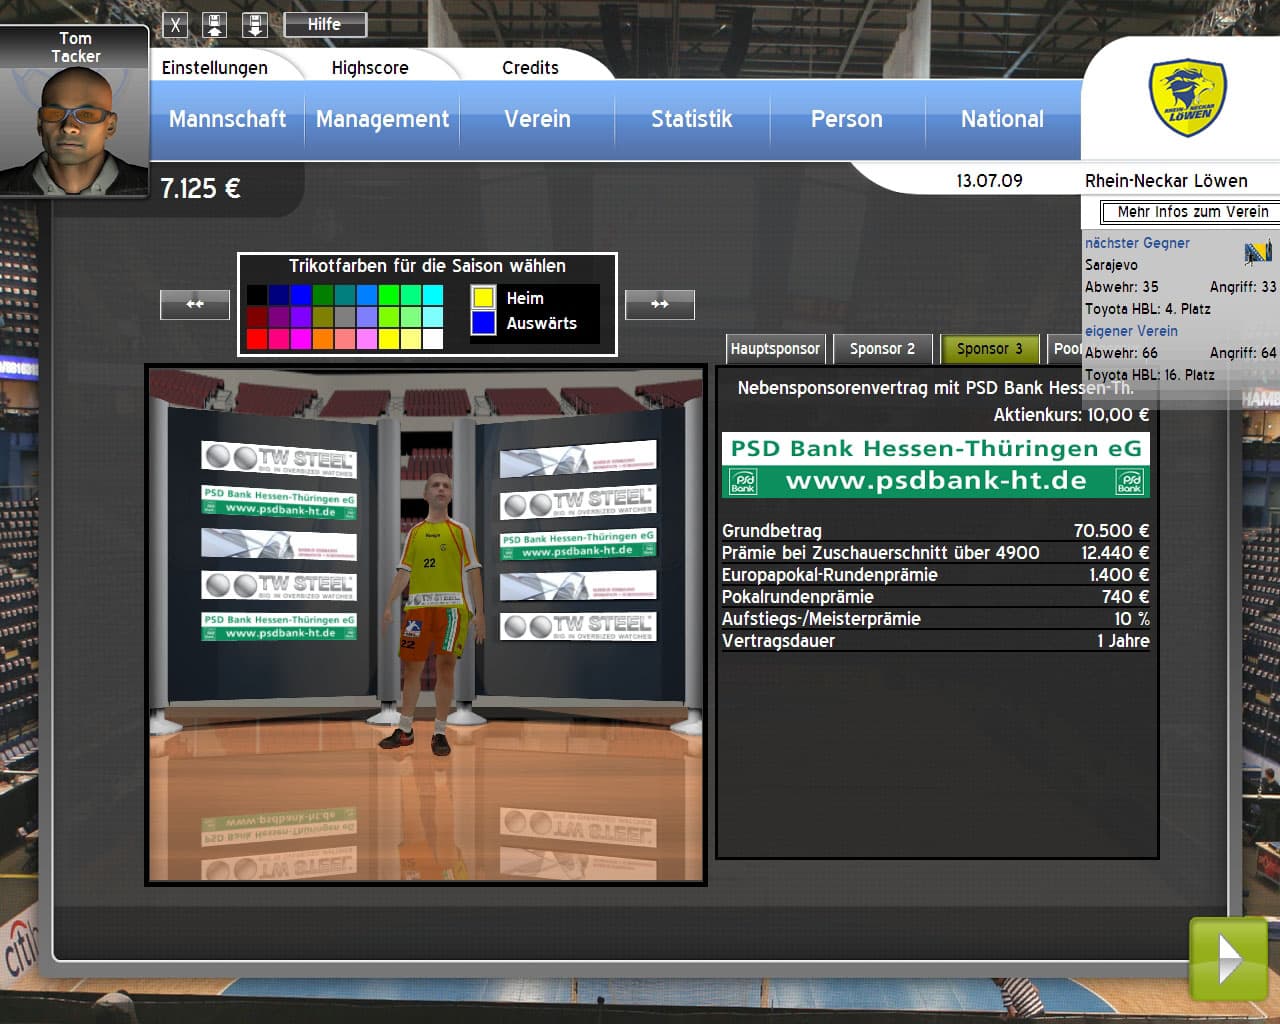Click the Aufstiegs-/Meisterprämie row
Image resolution: width=1280 pixels, height=1024 pixels.
pyautogui.click(x=935, y=619)
